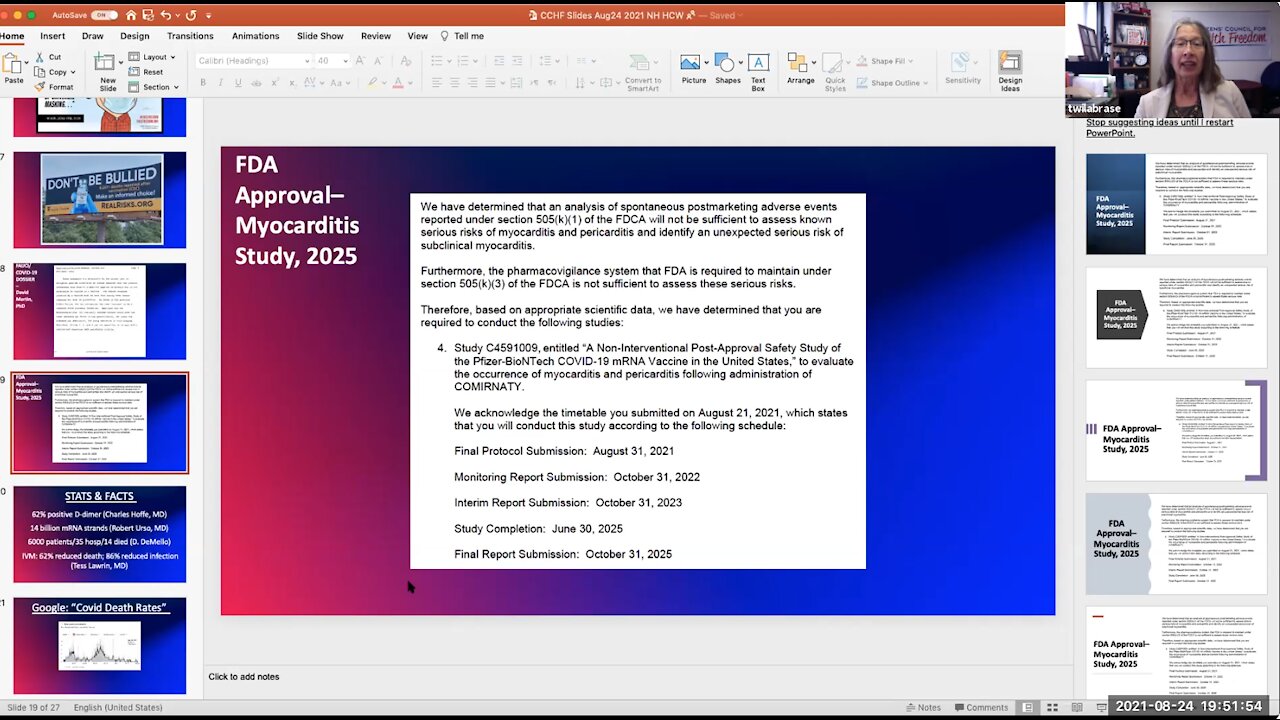Click the Redo arrow icon
The width and height of the screenshot is (1280, 720).
click(x=191, y=15)
